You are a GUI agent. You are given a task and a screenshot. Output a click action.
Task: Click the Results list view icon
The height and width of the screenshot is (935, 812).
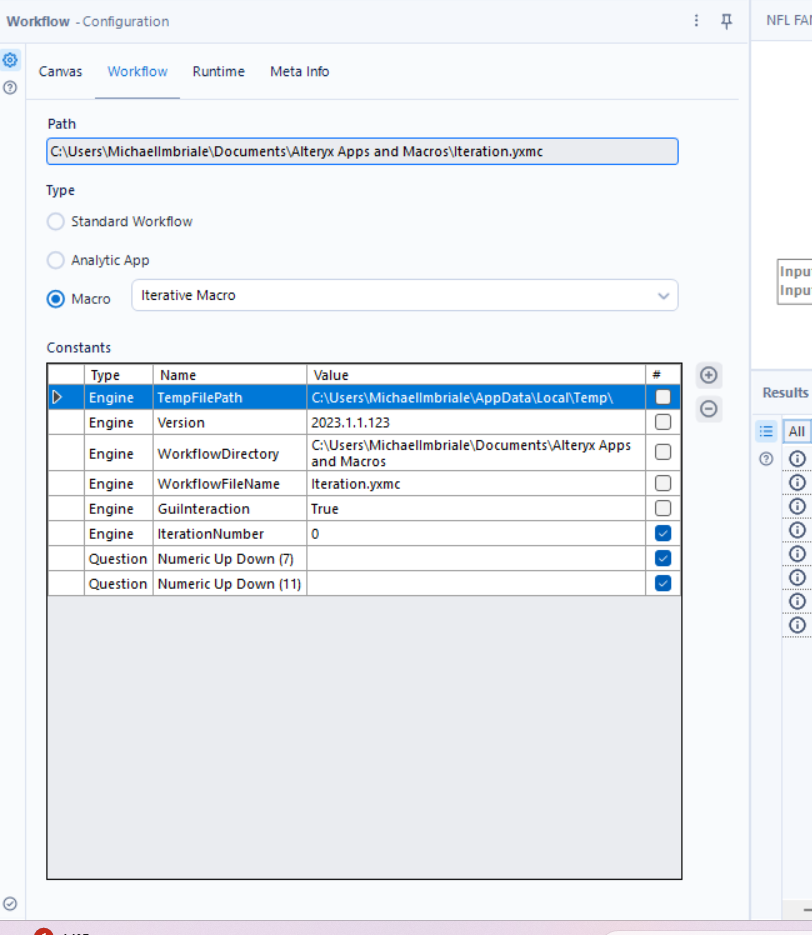tap(766, 431)
